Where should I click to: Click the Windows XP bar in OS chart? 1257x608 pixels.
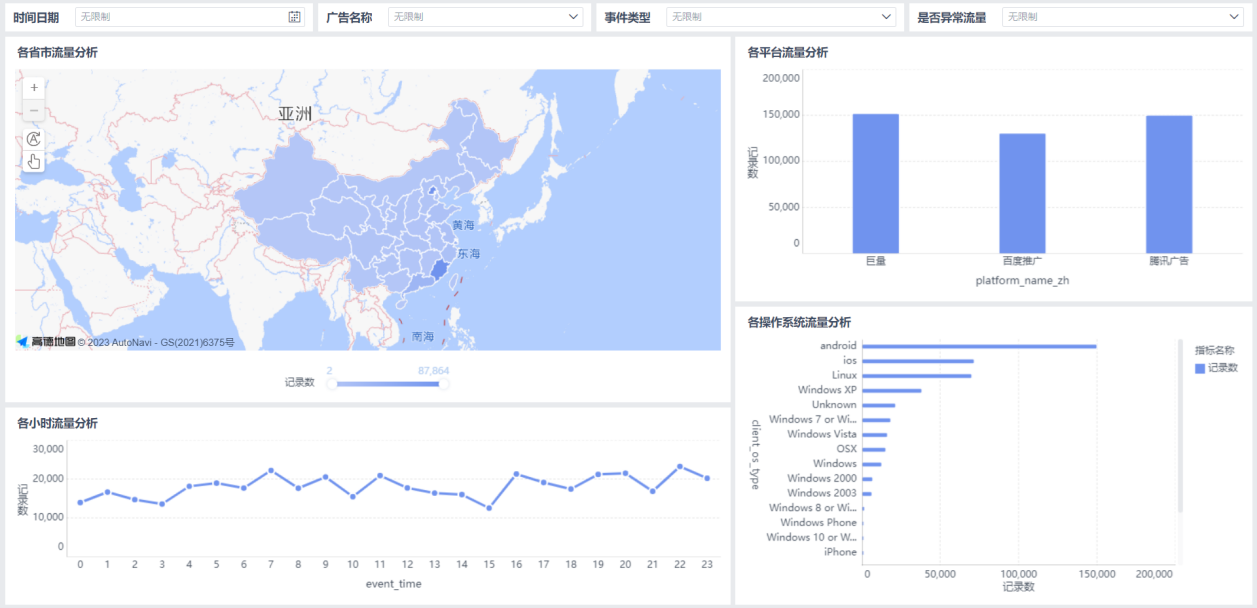(x=891, y=390)
